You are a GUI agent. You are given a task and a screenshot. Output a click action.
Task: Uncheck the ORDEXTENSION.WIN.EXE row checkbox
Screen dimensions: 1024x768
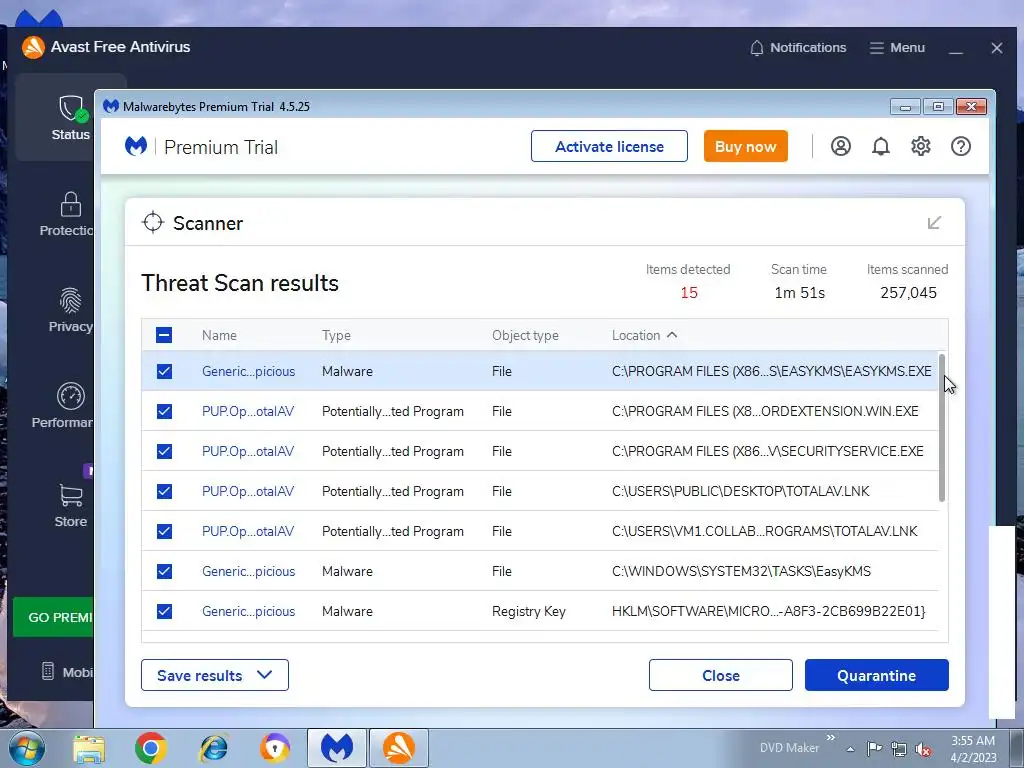click(164, 411)
